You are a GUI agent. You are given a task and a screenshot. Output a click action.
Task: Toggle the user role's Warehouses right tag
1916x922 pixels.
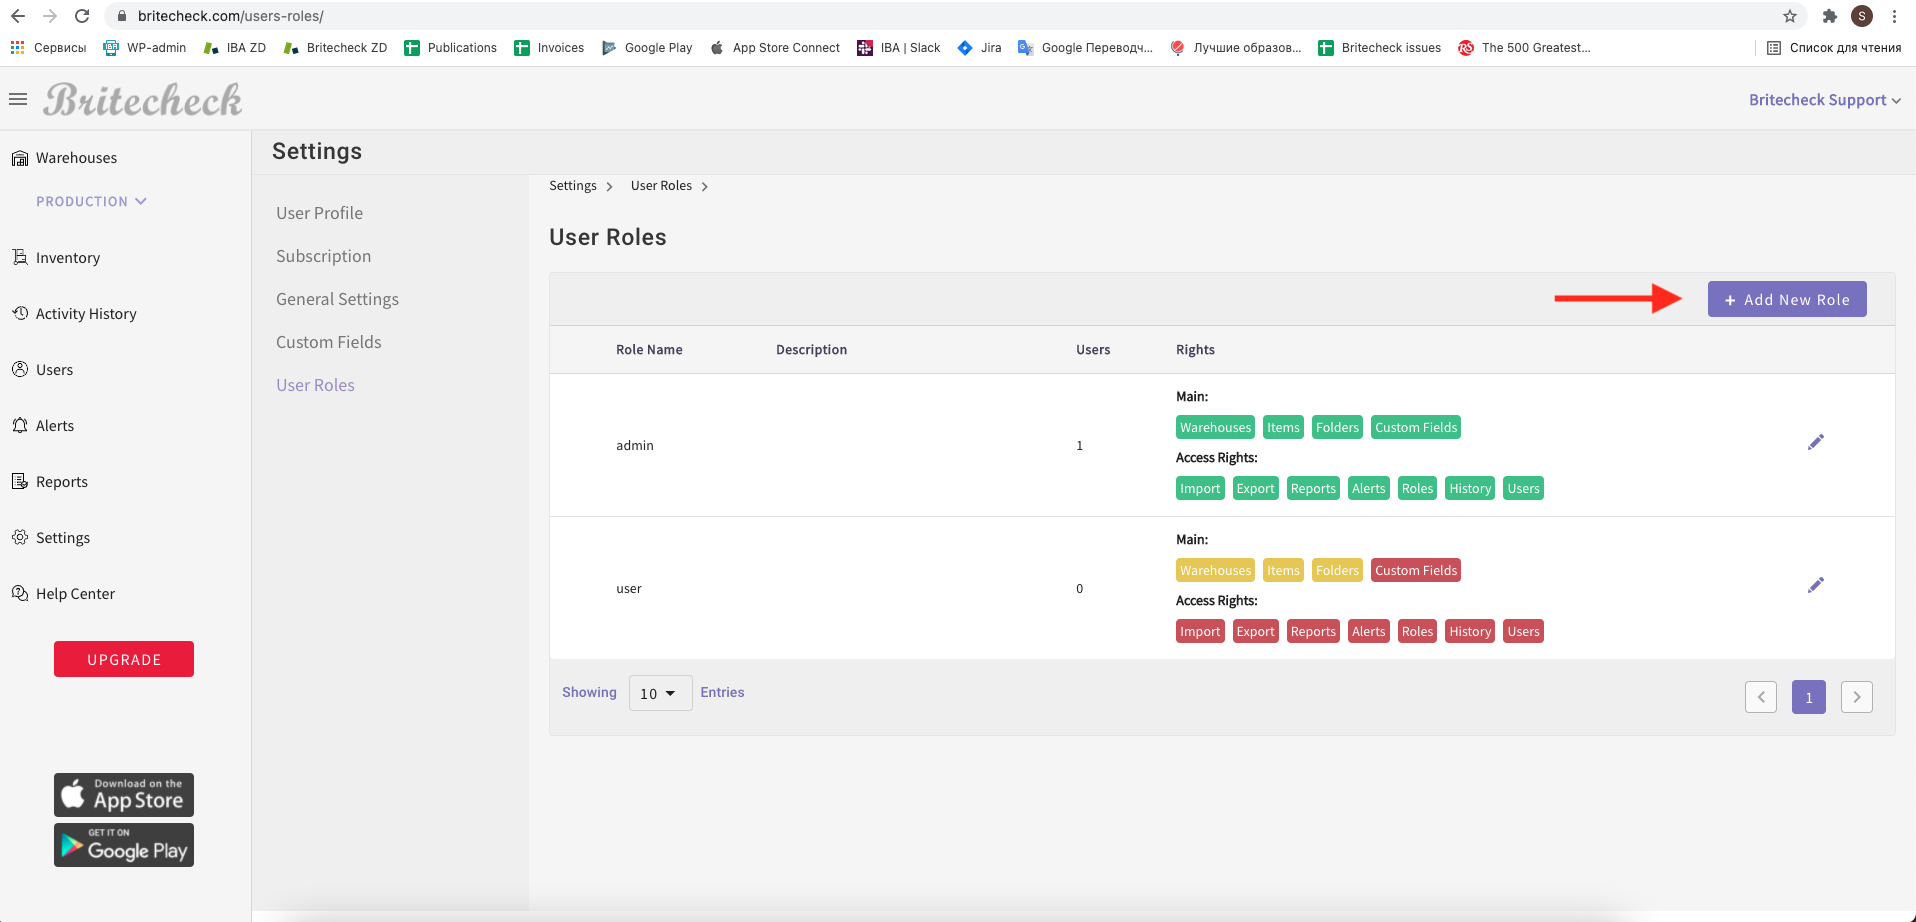click(x=1215, y=570)
